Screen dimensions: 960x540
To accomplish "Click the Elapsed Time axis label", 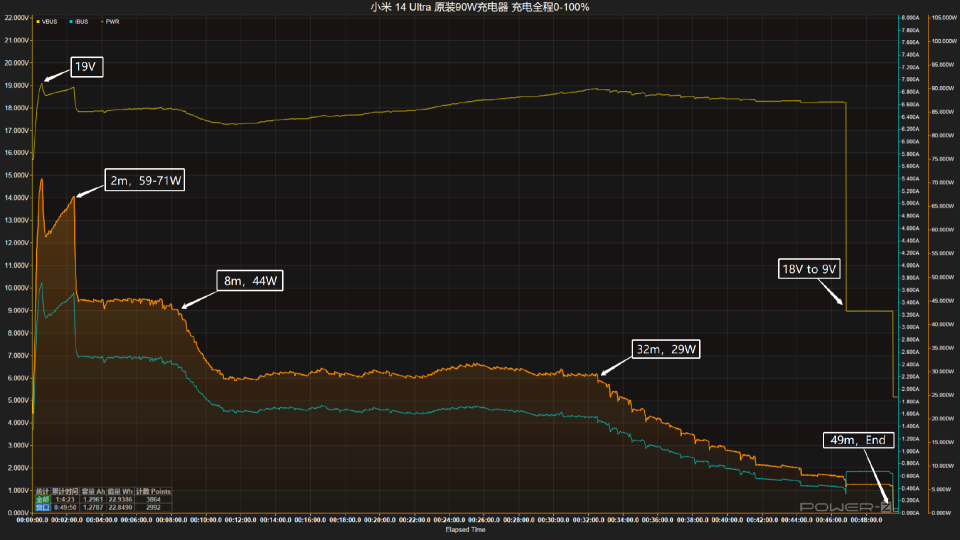I will pos(465,530).
